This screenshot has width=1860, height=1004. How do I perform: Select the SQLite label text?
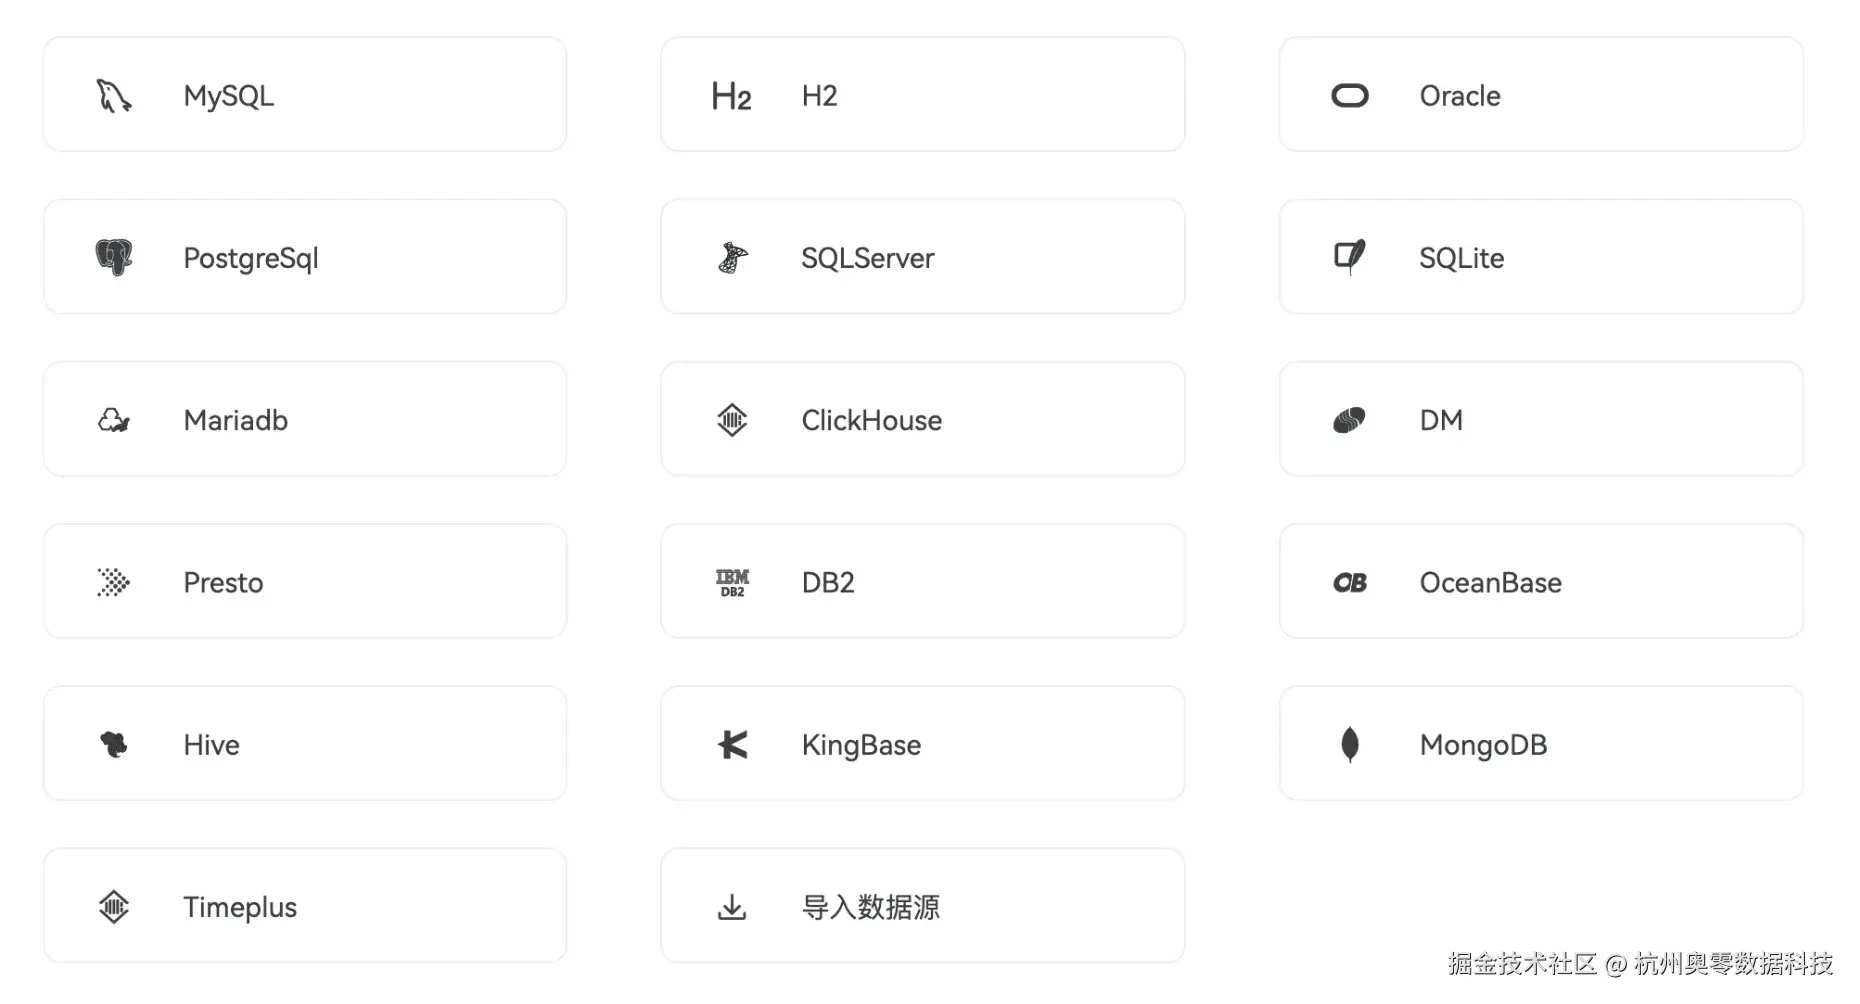click(1462, 258)
